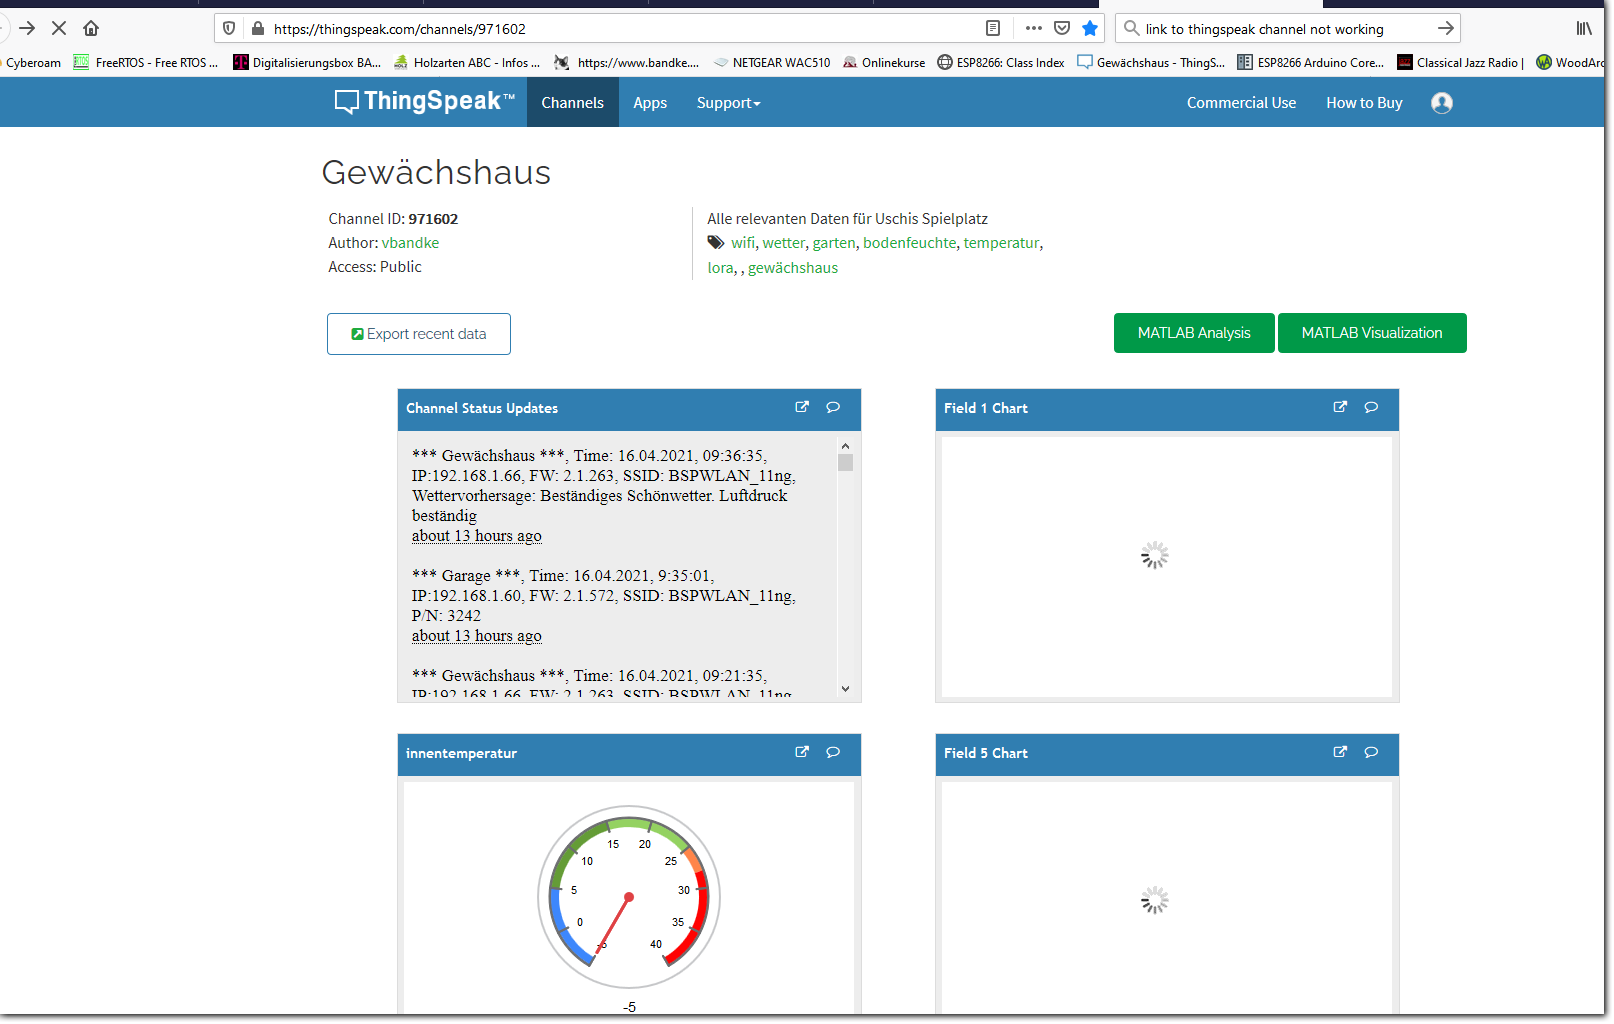The height and width of the screenshot is (1024, 1614).
Task: Filter by the garten tag
Action: pyautogui.click(x=834, y=243)
